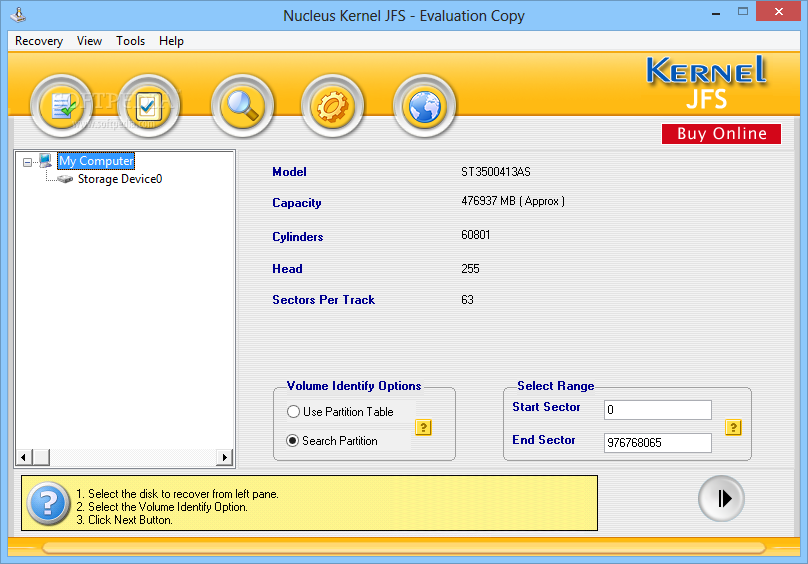
Task: Click the Next arrow button
Action: click(721, 499)
